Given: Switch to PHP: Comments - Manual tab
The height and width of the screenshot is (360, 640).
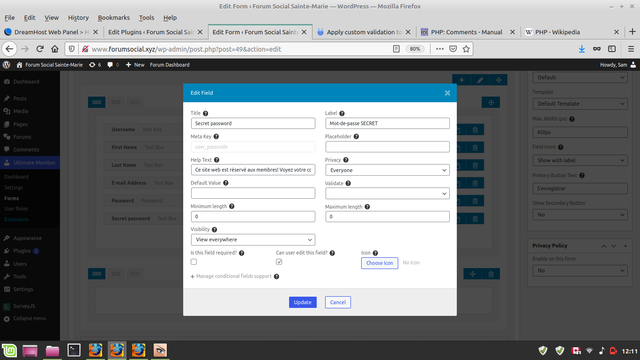Looking at the screenshot, I should [x=467, y=32].
